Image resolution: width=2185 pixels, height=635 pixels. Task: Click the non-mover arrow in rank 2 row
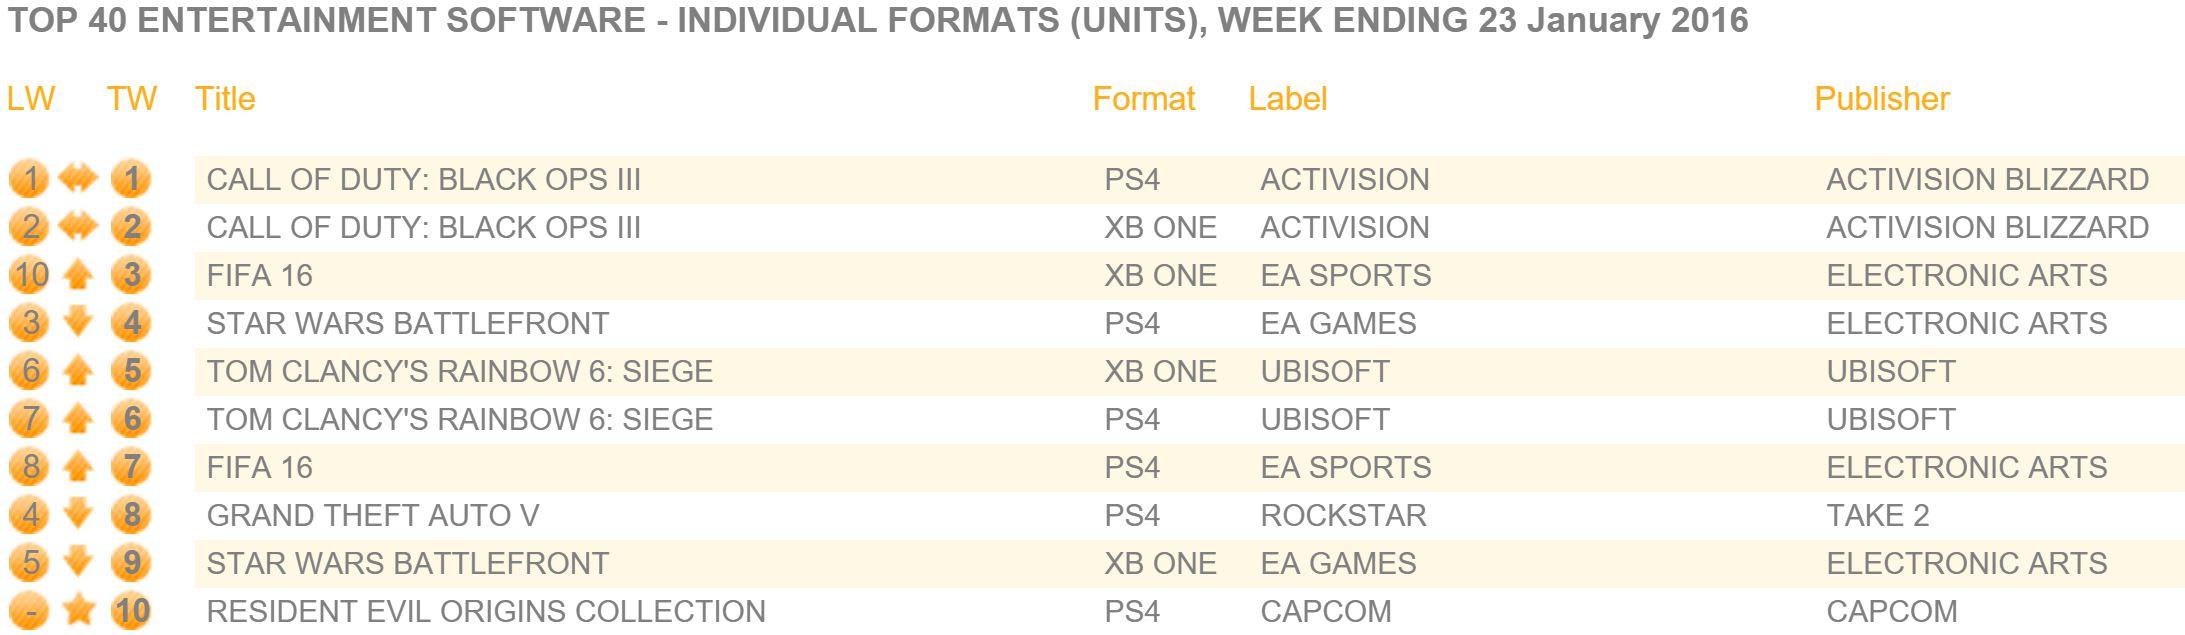click(x=78, y=227)
